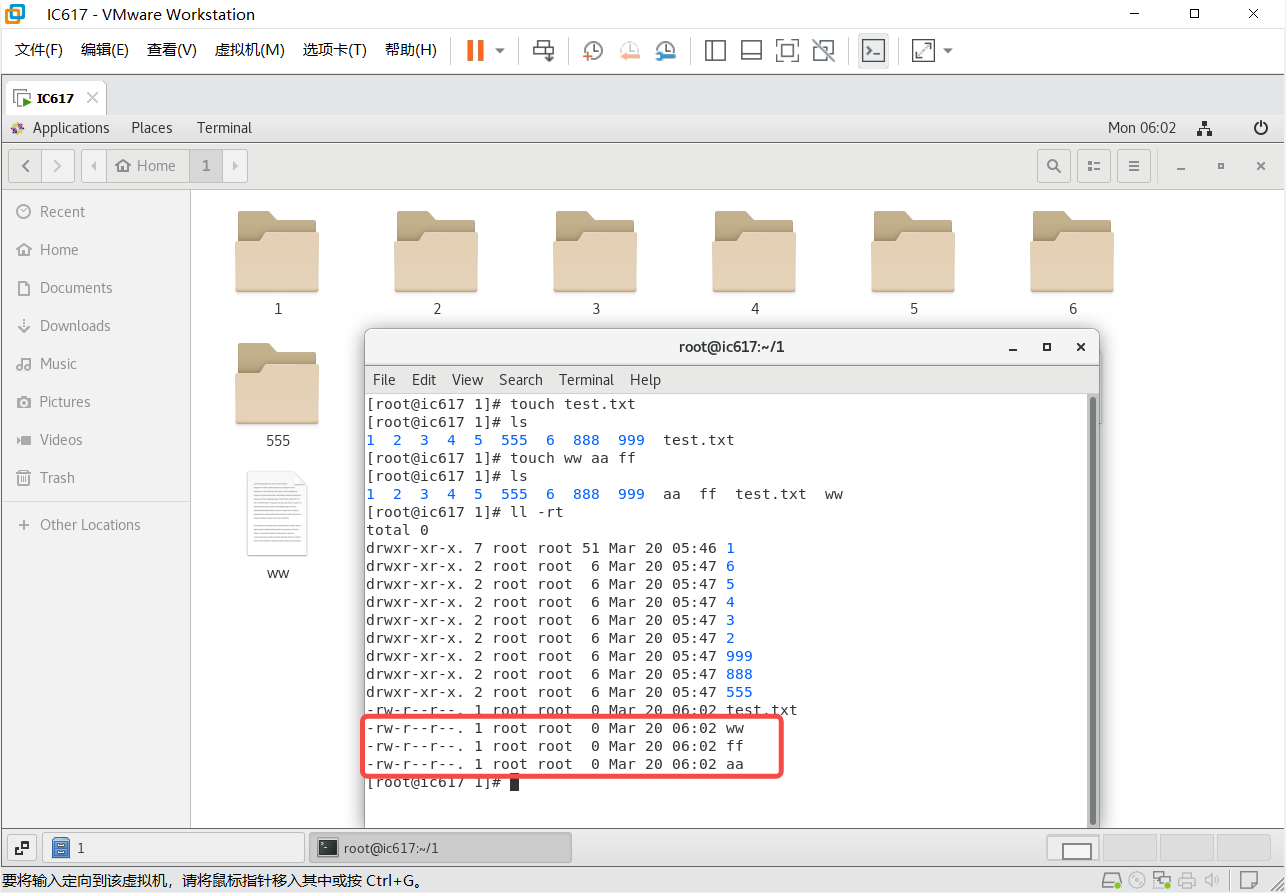Click the Mon 06:02 clock

pos(1142,128)
